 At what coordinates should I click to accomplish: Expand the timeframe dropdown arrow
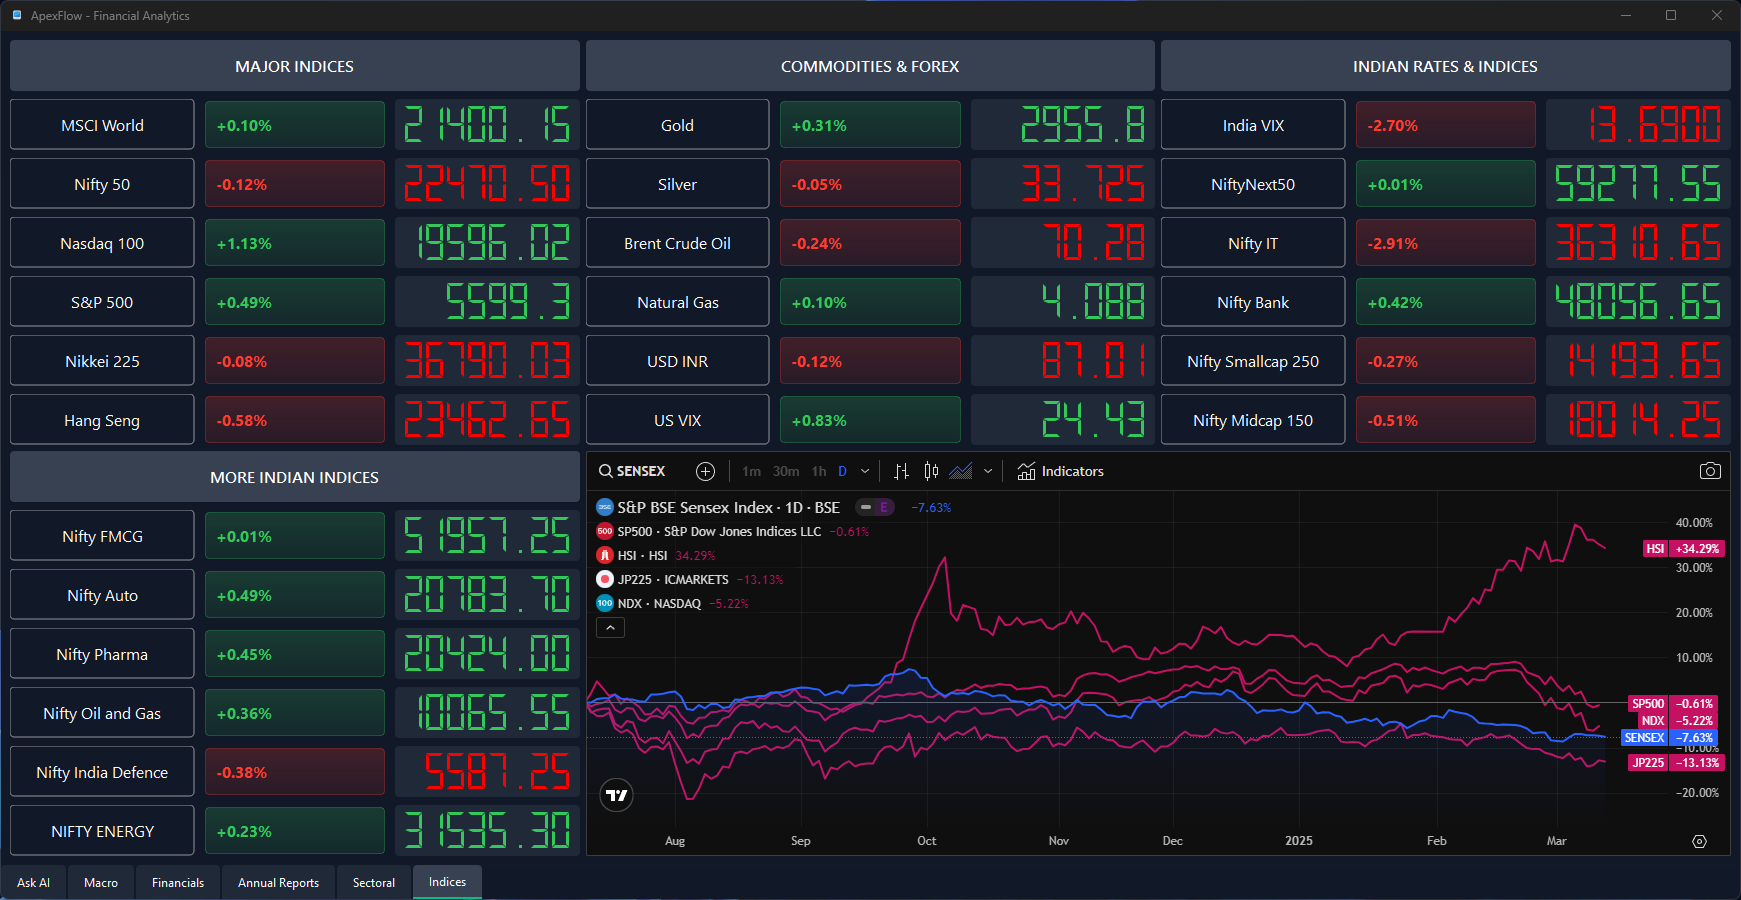tap(865, 471)
